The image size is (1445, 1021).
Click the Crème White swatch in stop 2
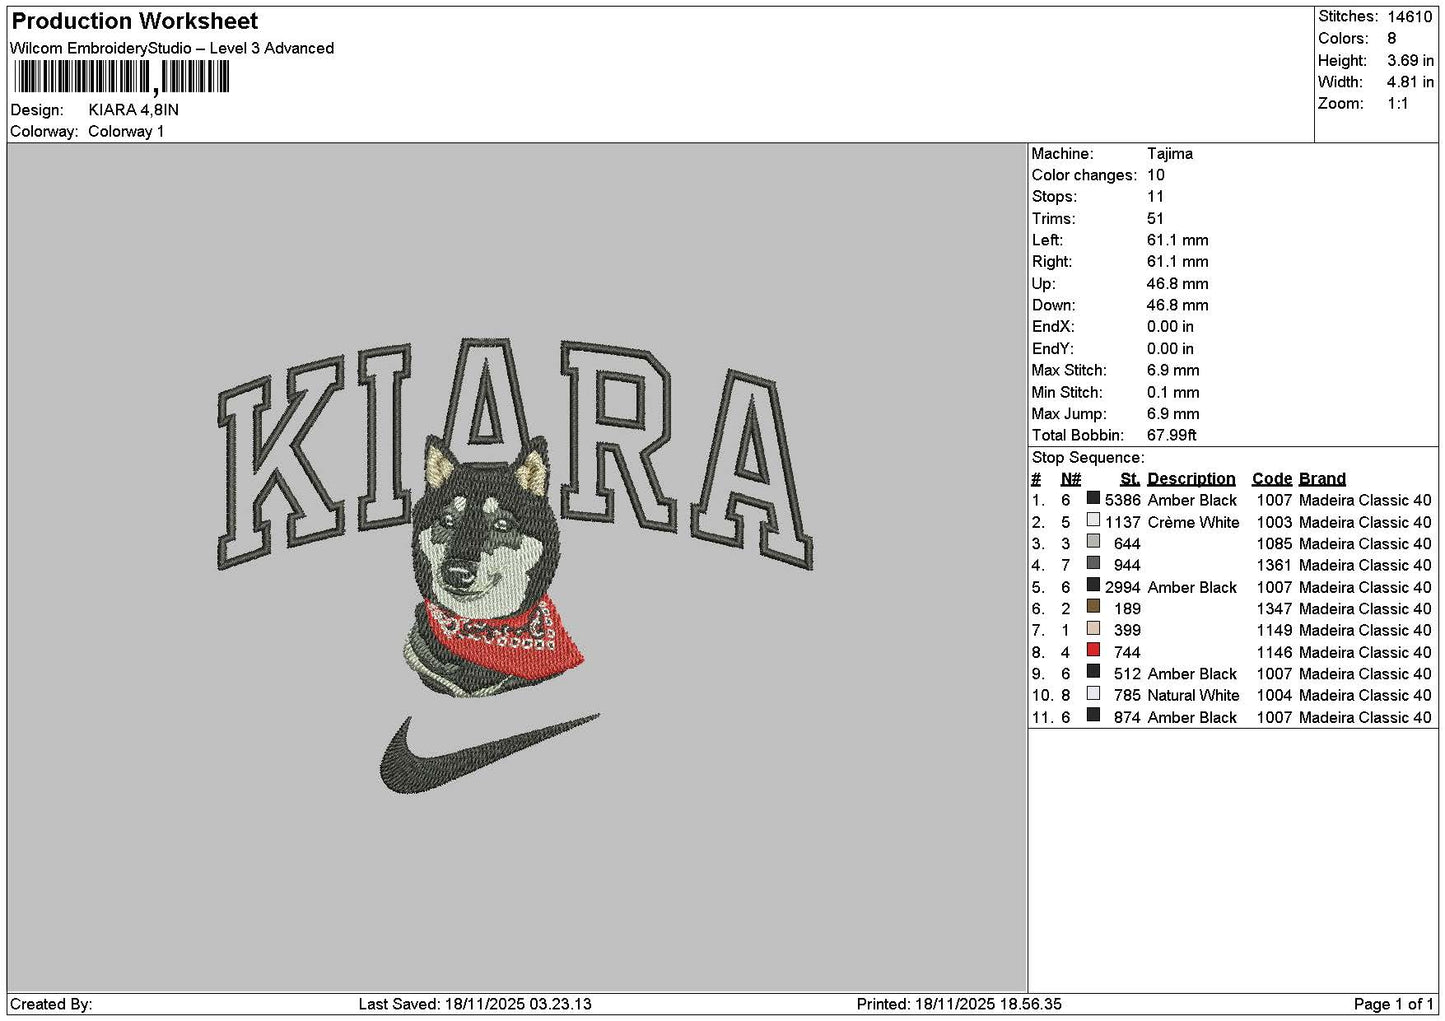point(1093,520)
